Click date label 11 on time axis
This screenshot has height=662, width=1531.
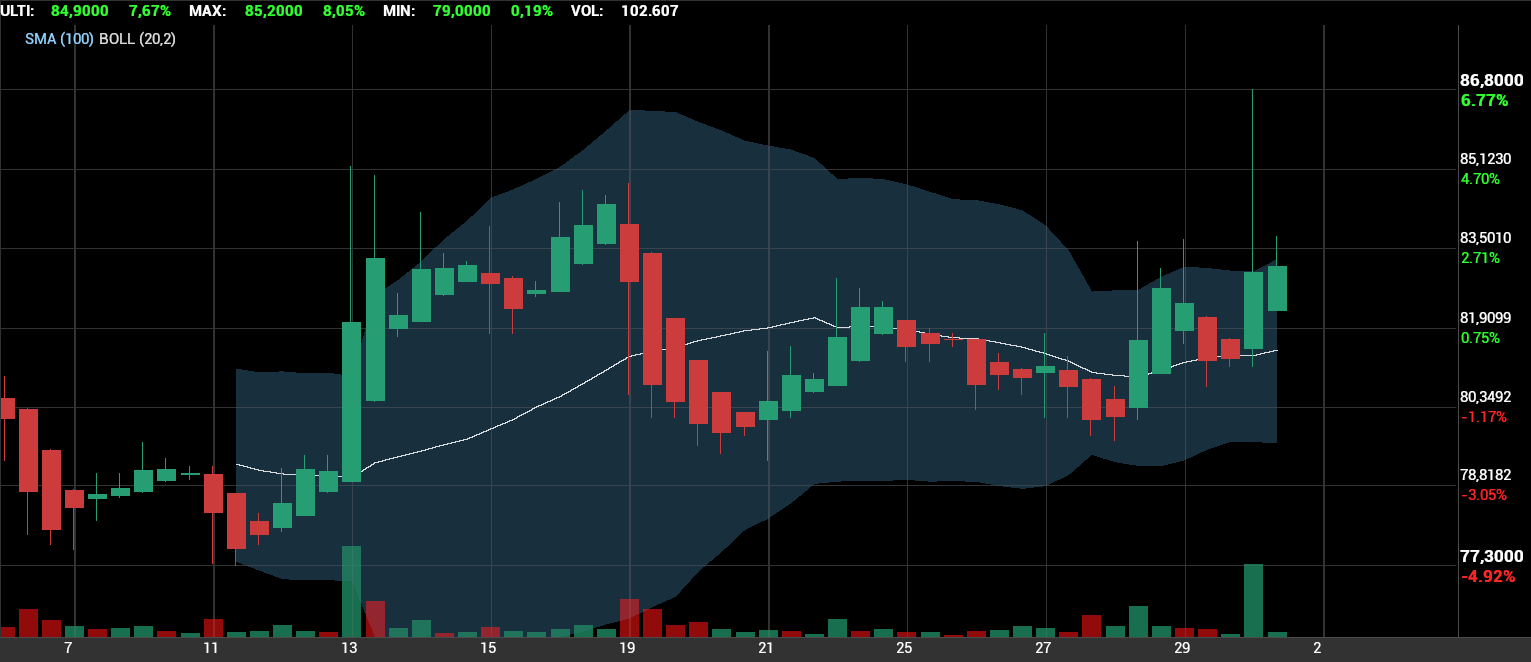click(210, 649)
